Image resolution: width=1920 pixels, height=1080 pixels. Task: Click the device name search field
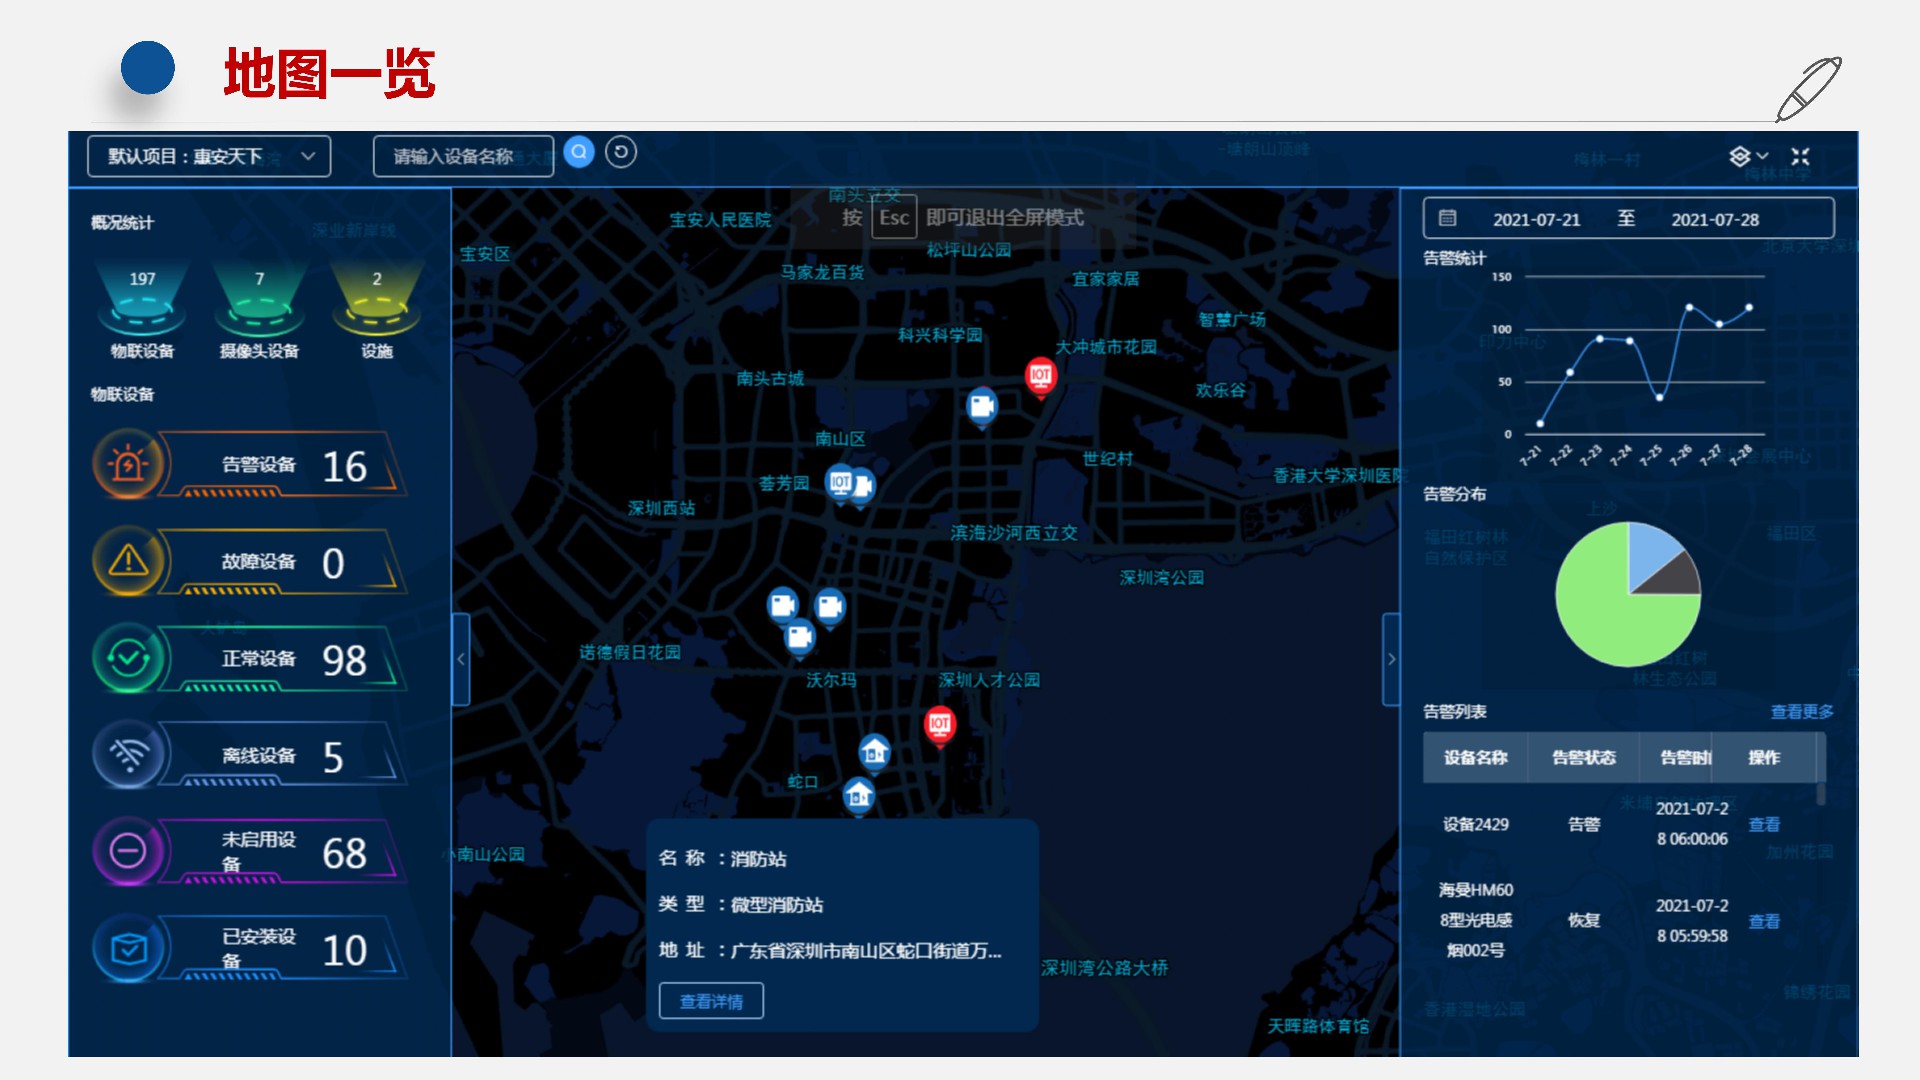tap(463, 156)
